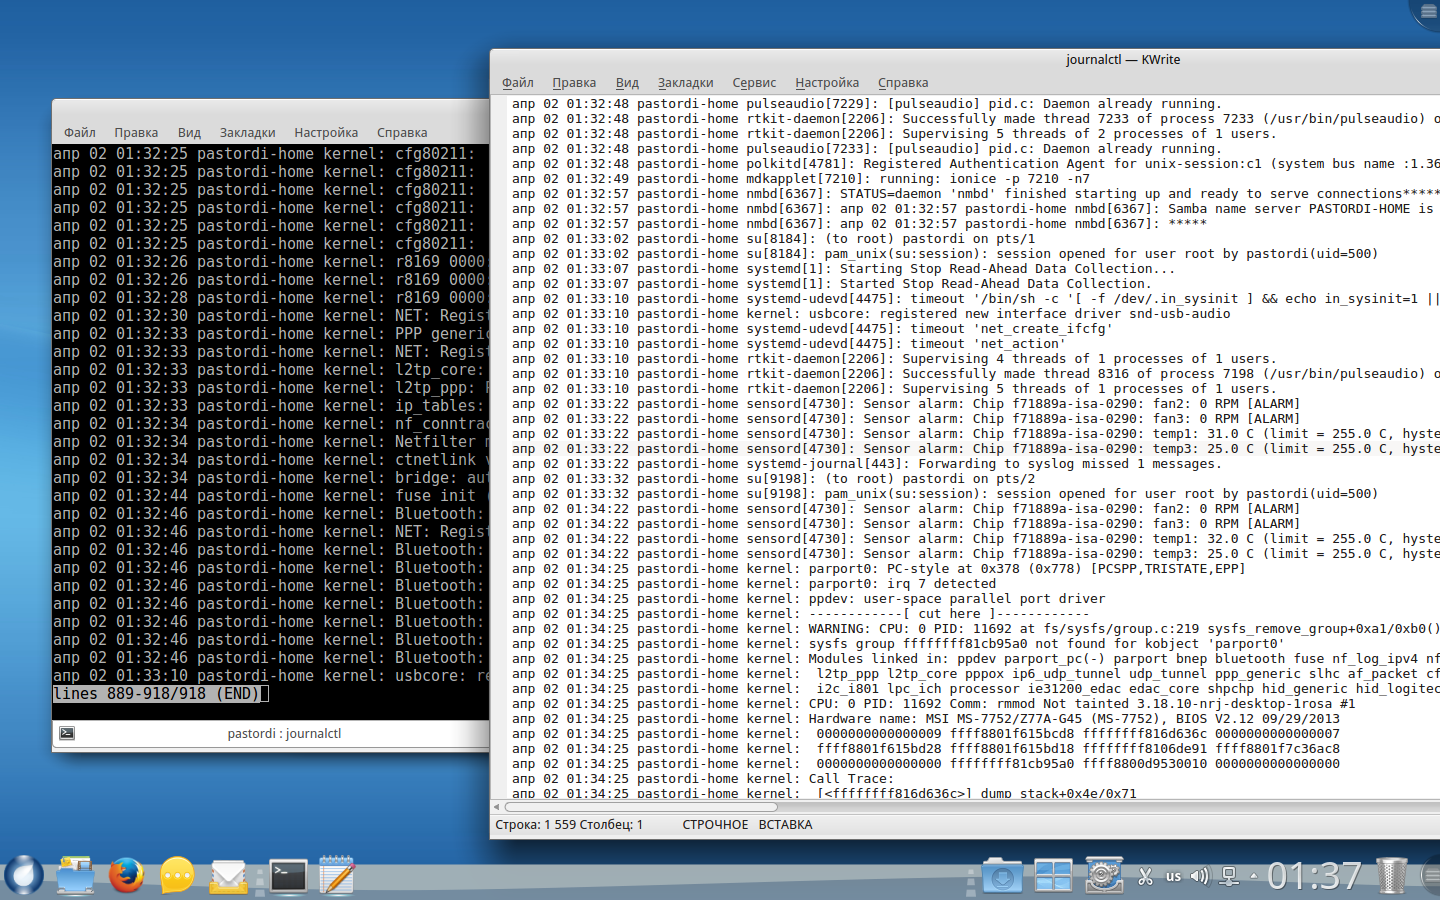Open the yellow chat bubble messenger
This screenshot has height=900, width=1440.
(177, 875)
